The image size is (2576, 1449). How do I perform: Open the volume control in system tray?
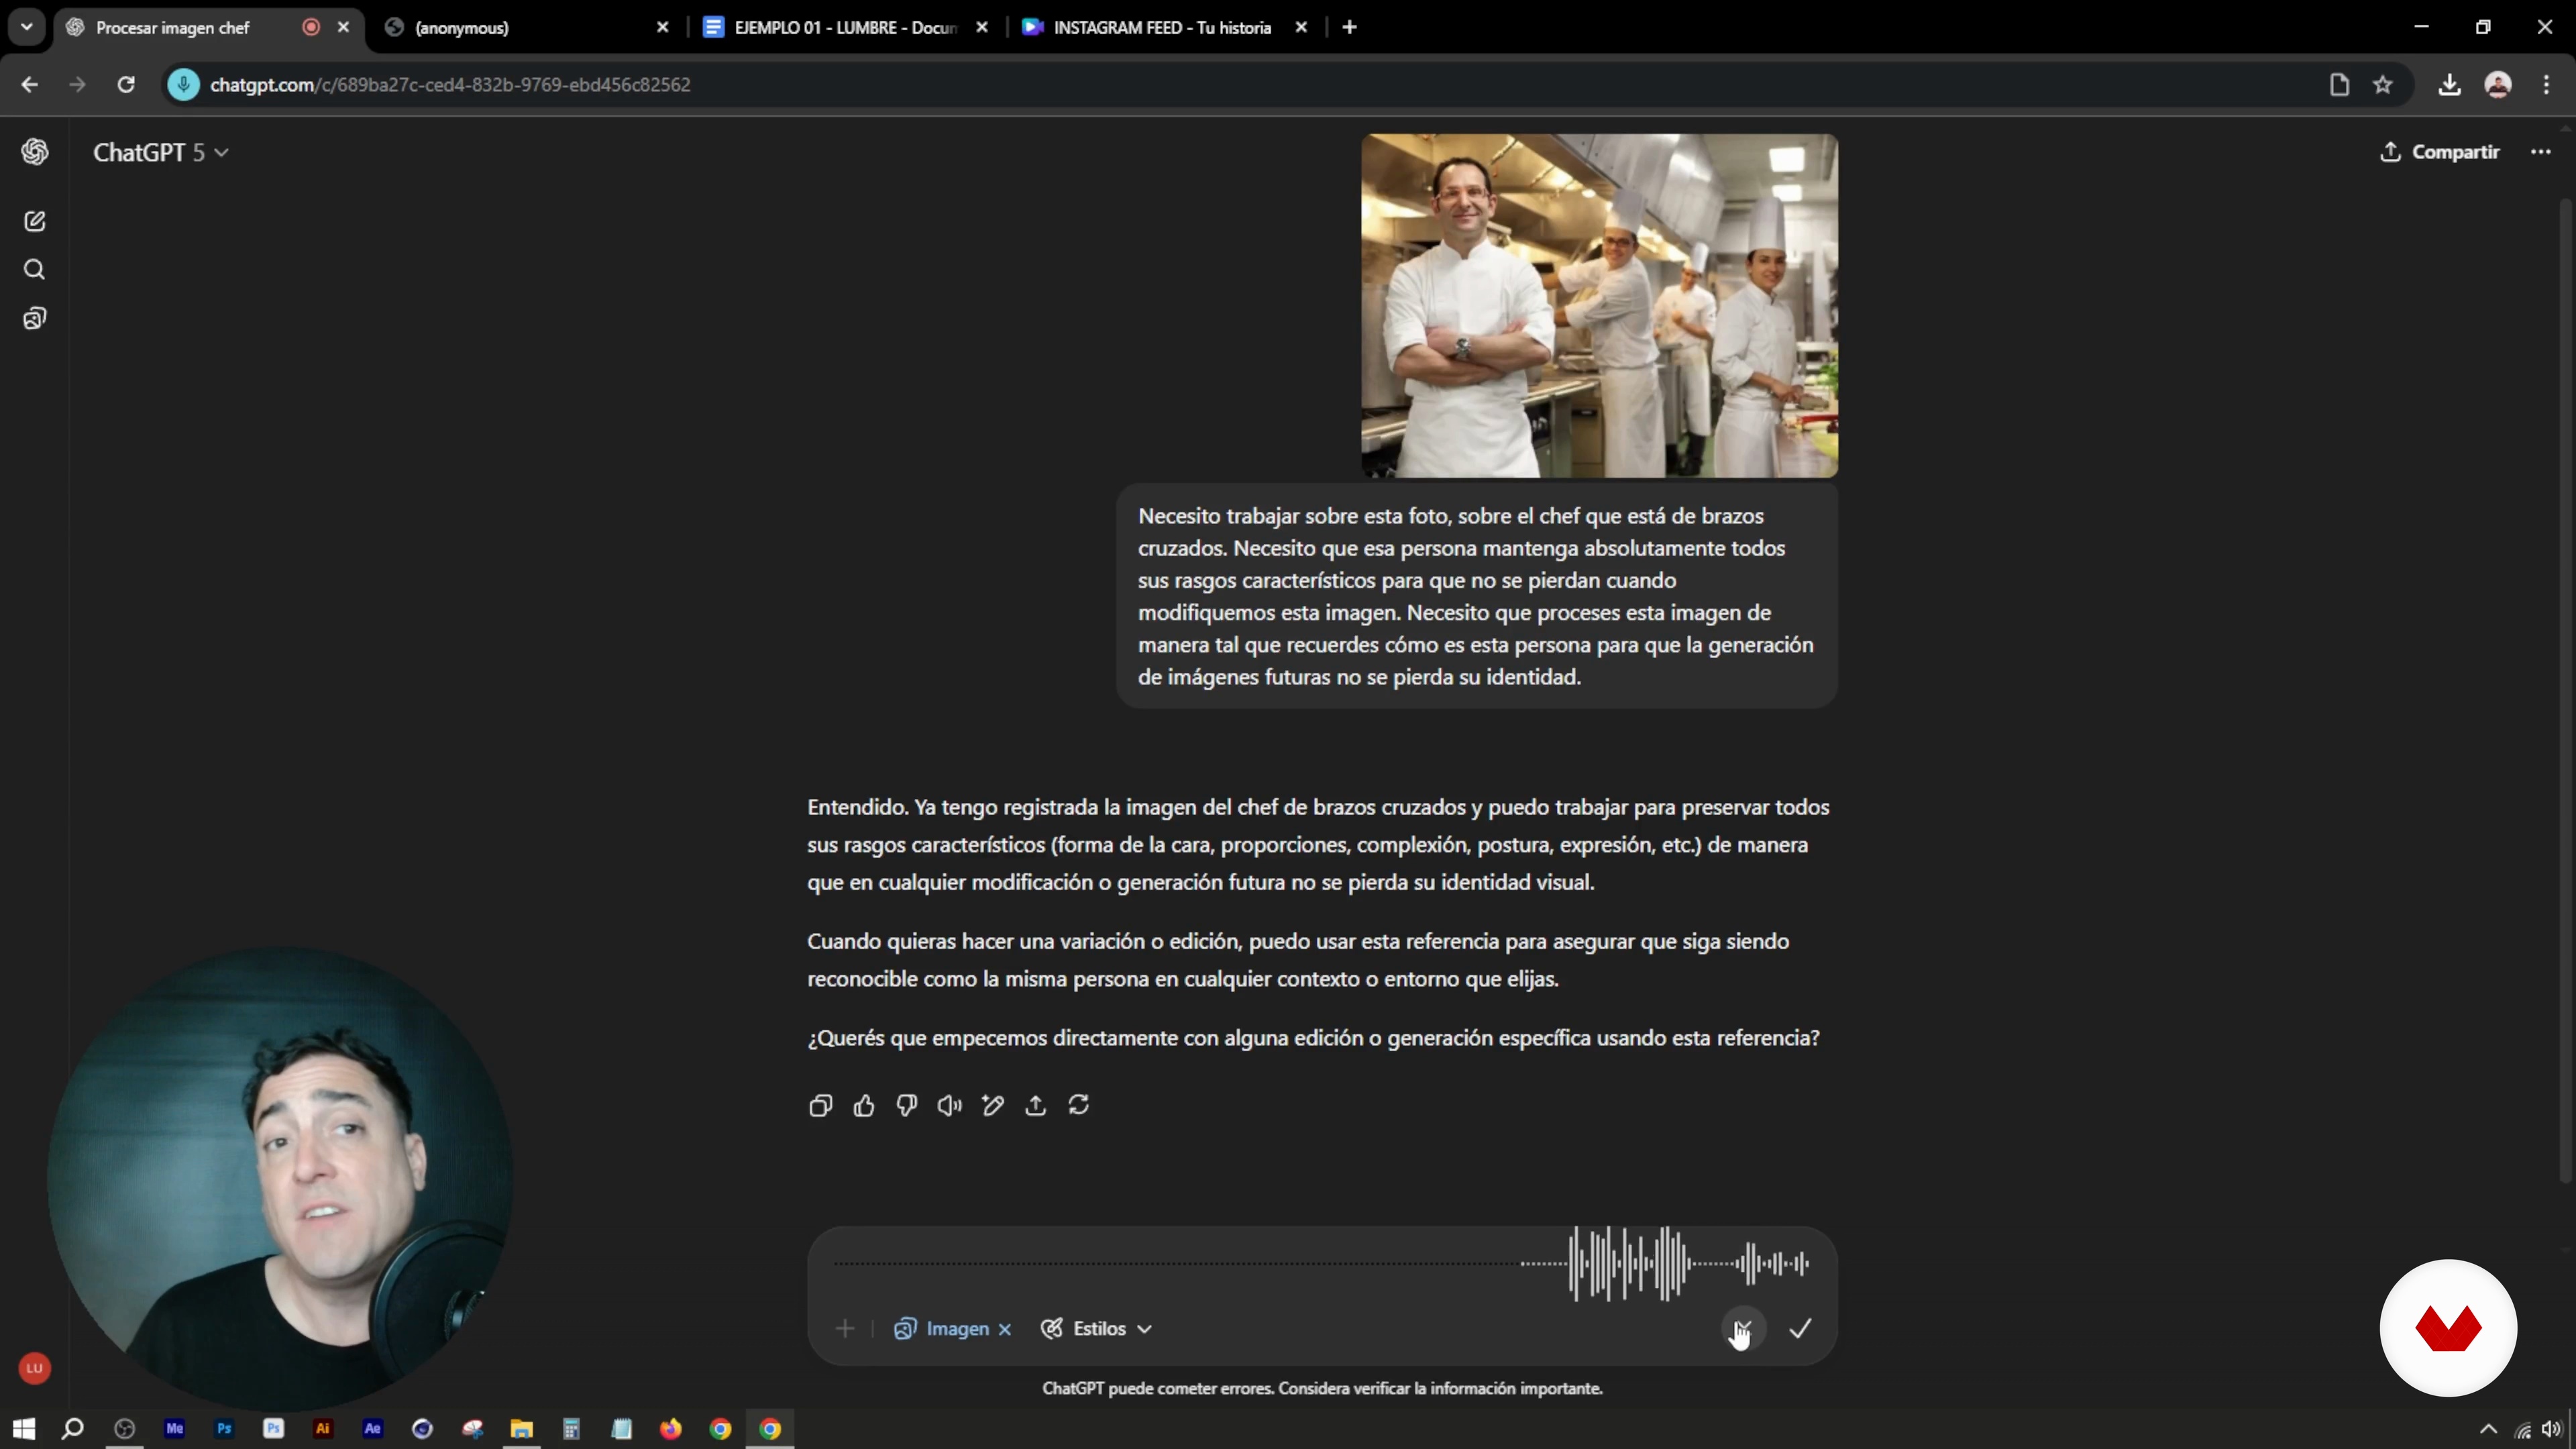2551,1429
